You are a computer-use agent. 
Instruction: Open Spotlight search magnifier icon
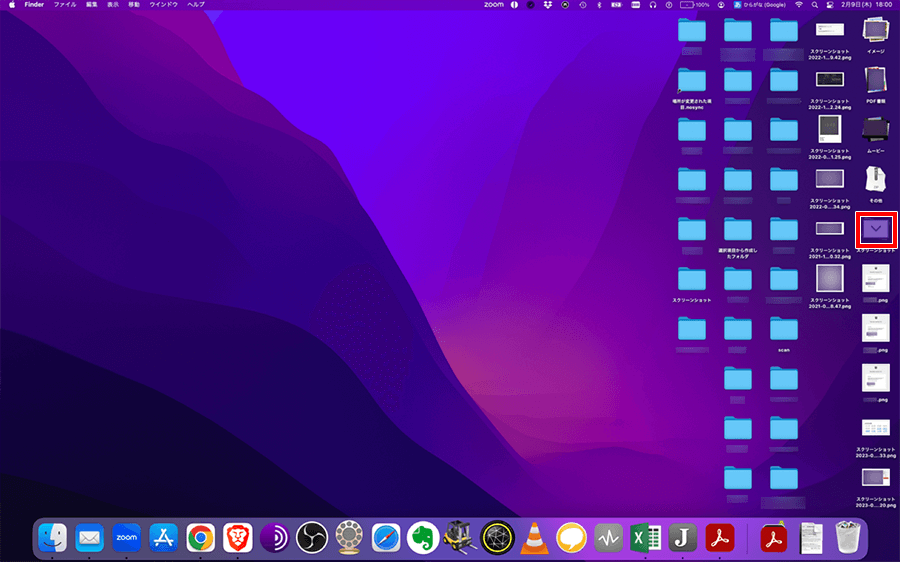814,5
